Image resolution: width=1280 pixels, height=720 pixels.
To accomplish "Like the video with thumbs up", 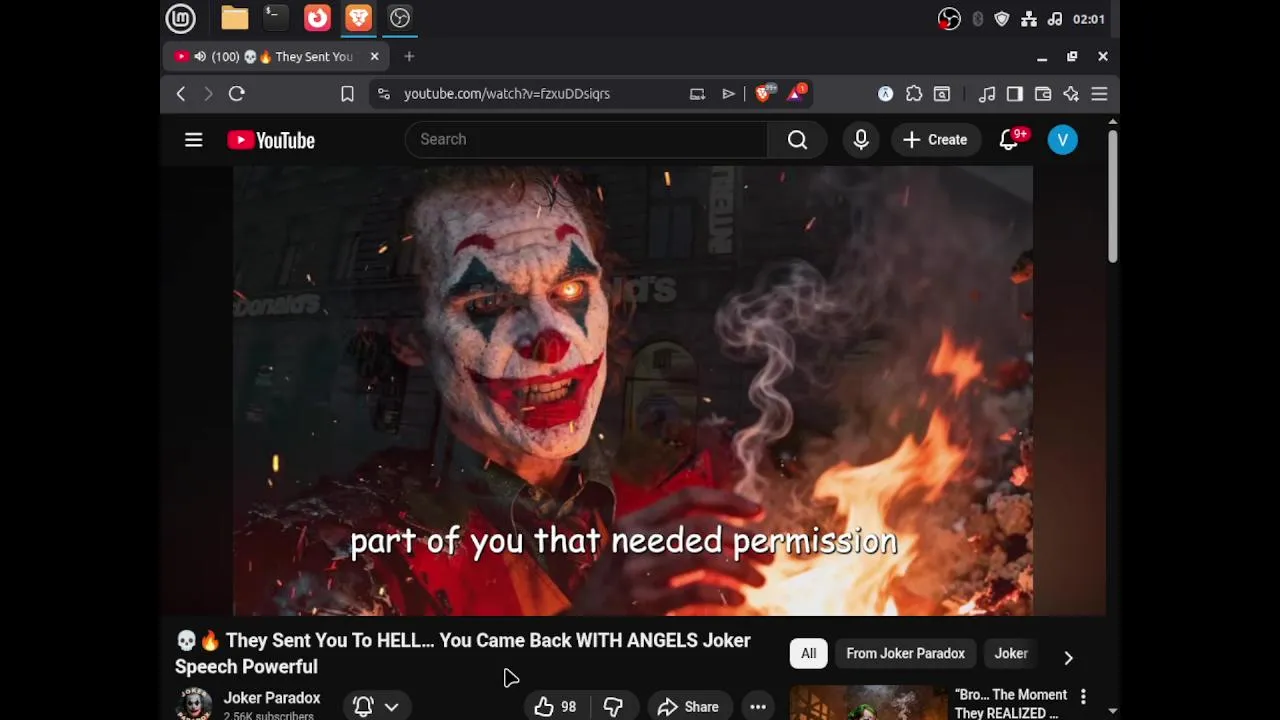I will pyautogui.click(x=555, y=707).
